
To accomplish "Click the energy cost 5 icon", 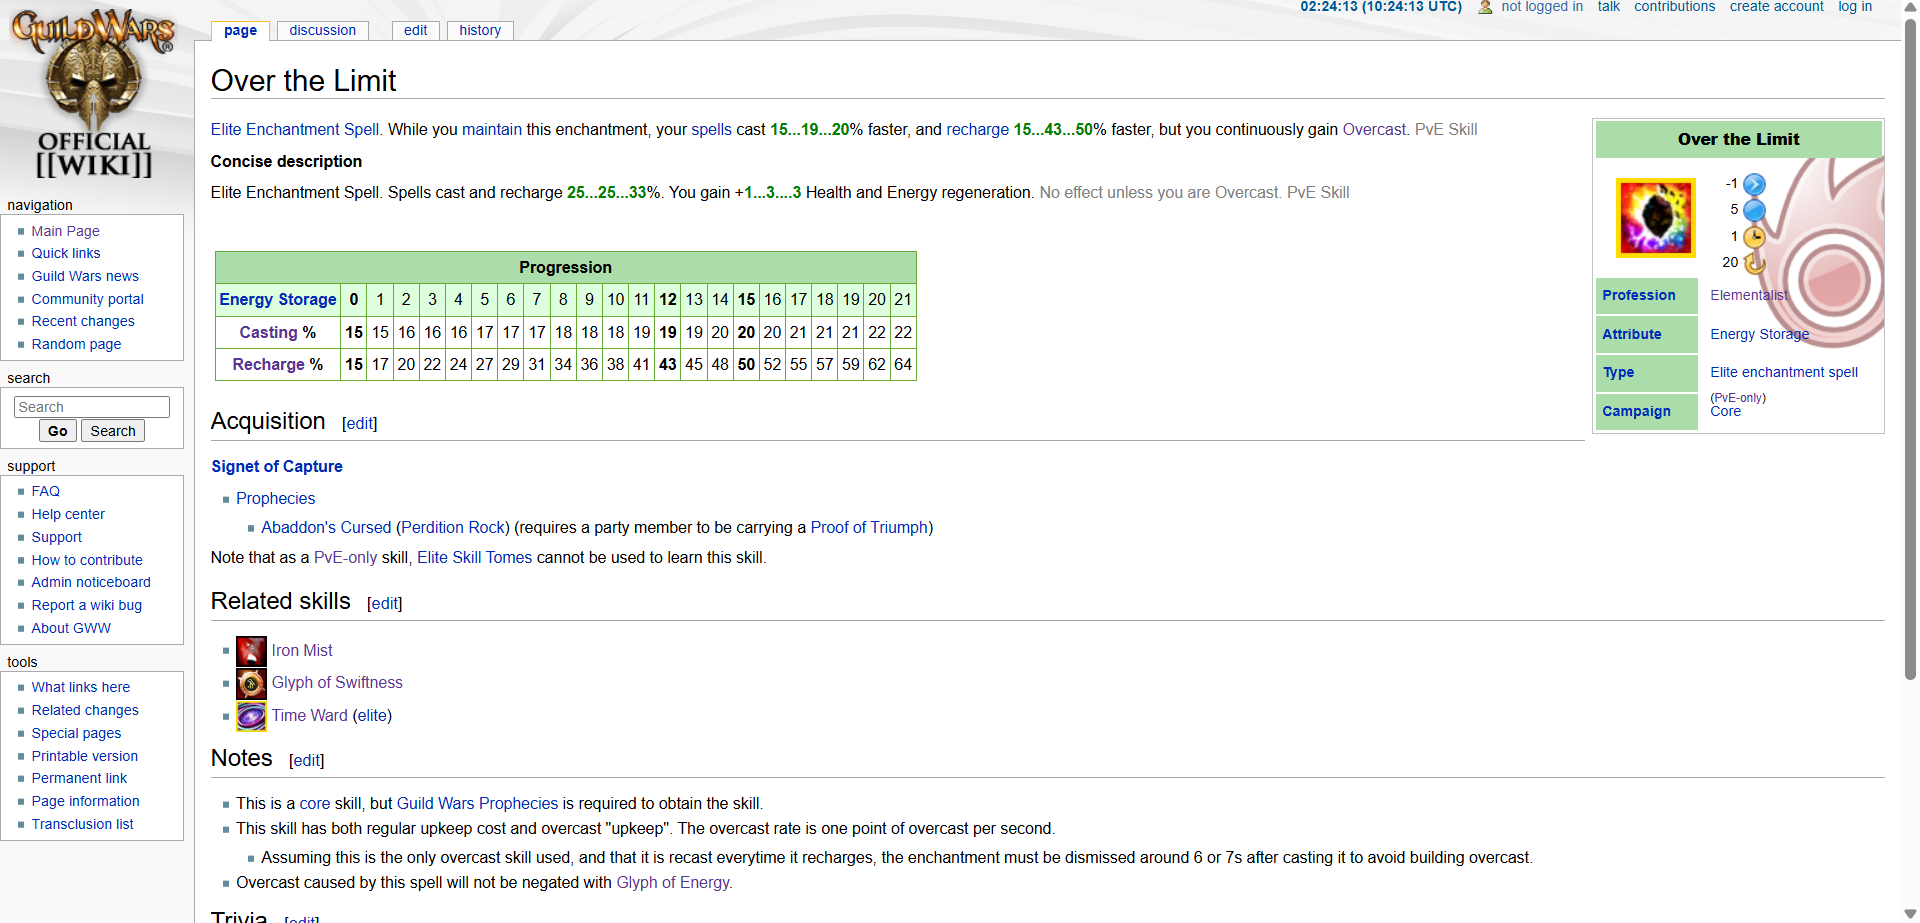I will click(x=1754, y=210).
